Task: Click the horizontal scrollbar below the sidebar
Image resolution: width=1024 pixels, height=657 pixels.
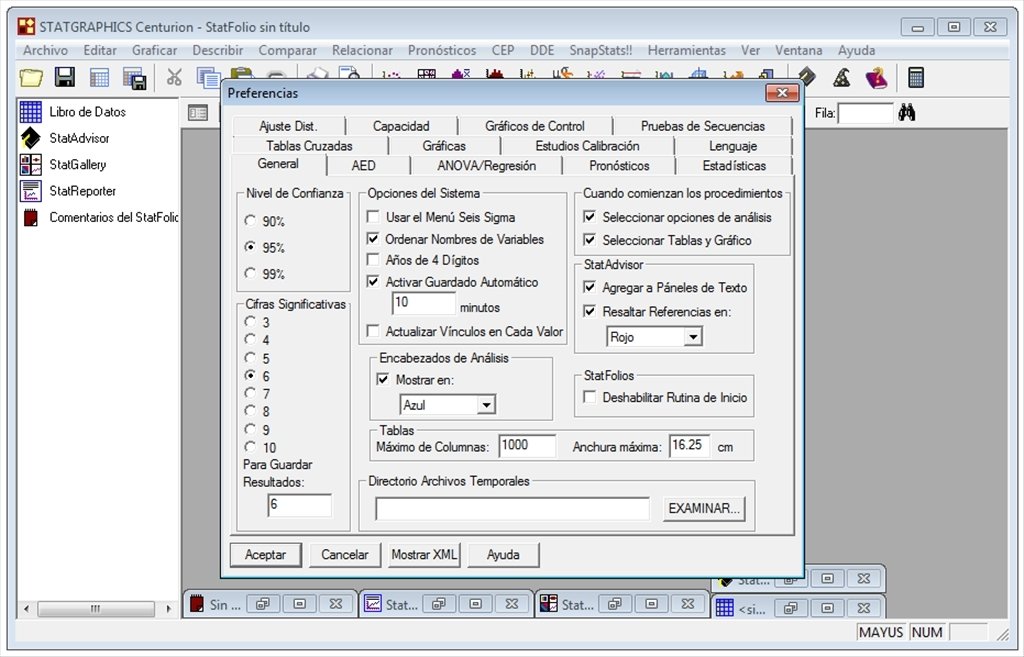Action: [x=95, y=607]
